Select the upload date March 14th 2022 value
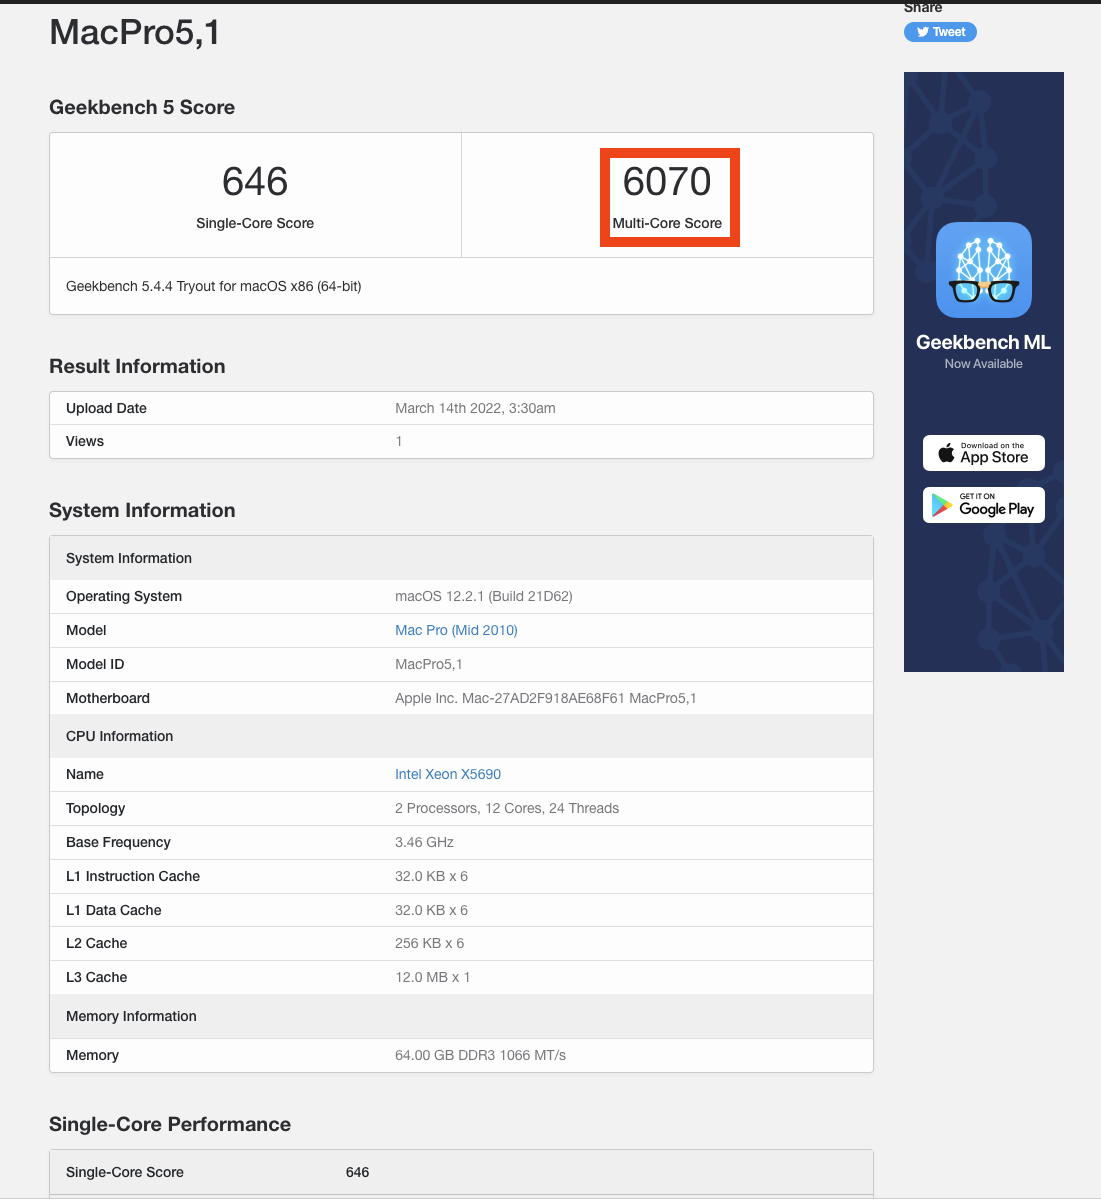1101x1201 pixels. click(475, 408)
